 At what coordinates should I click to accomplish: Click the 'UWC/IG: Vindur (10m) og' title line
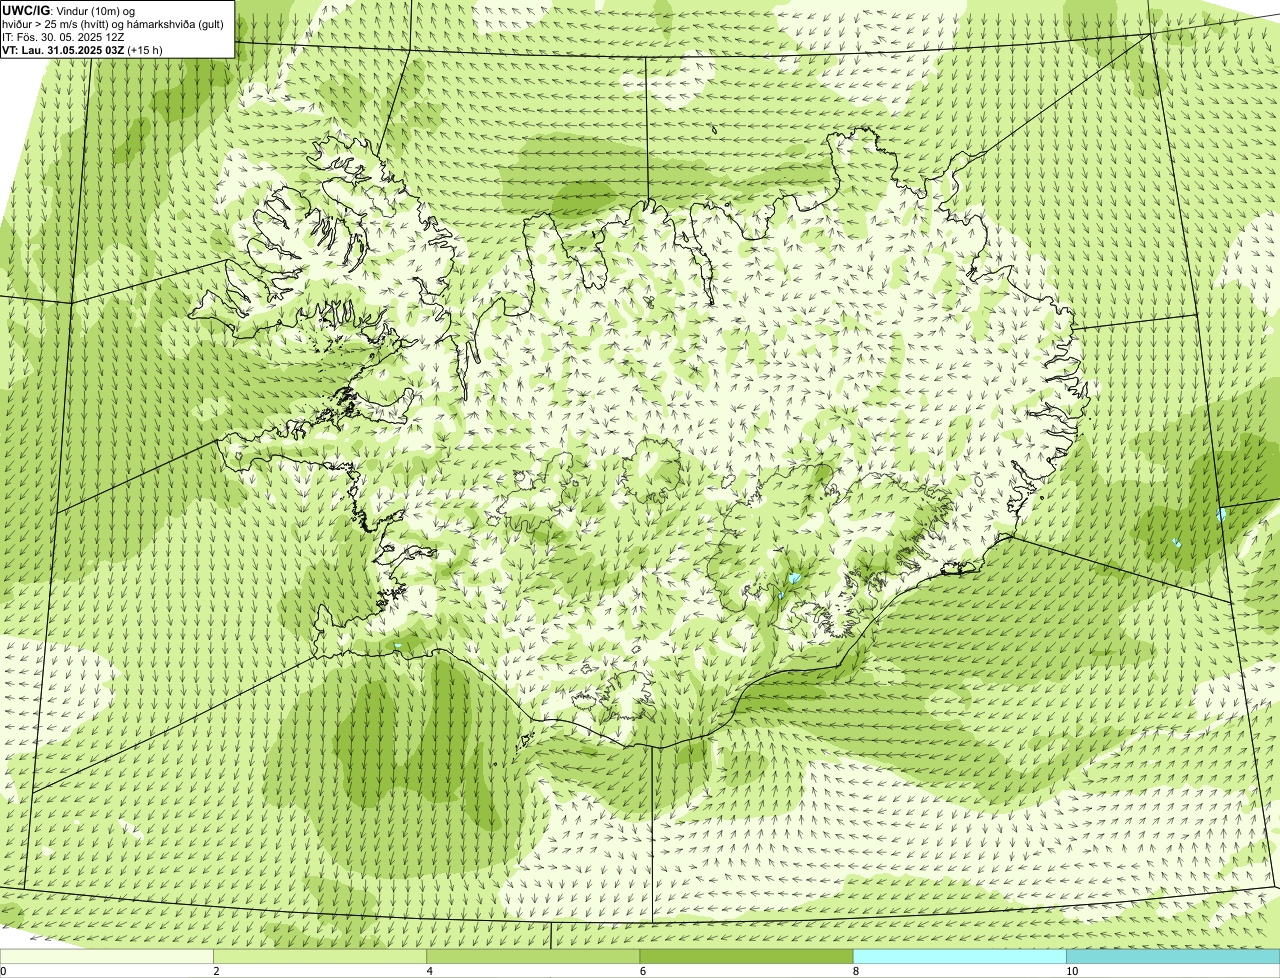70,11
